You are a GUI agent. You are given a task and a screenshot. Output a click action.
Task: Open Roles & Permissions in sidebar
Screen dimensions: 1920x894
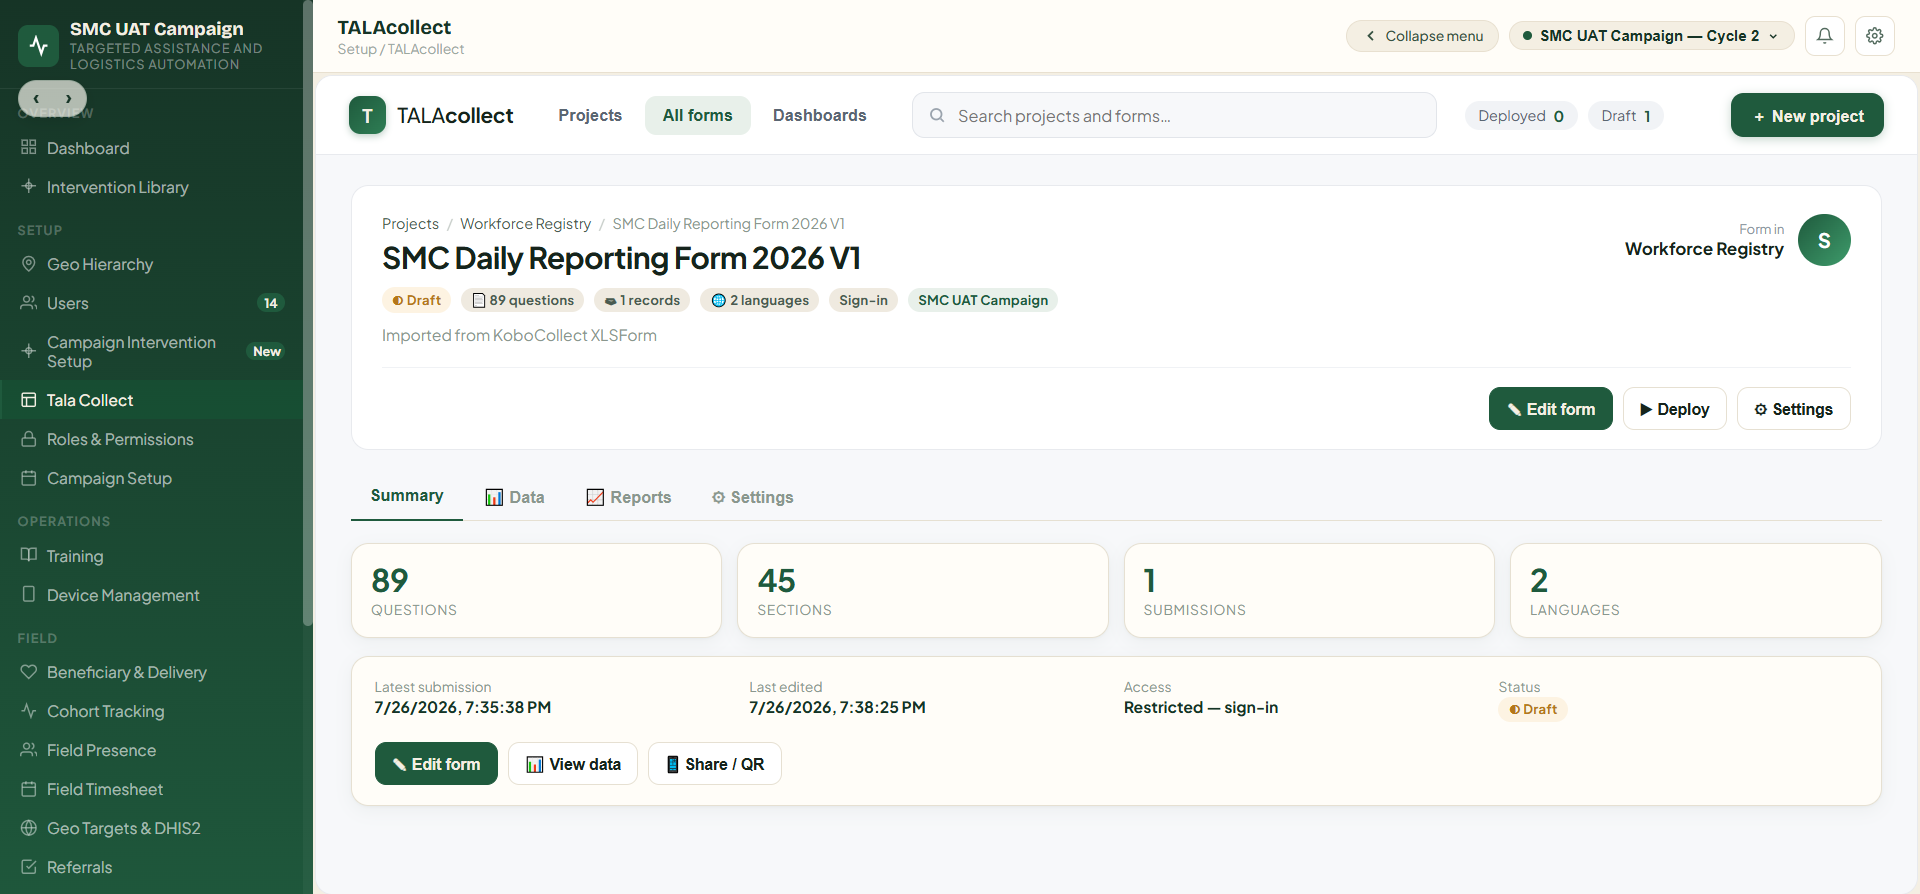click(x=151, y=439)
